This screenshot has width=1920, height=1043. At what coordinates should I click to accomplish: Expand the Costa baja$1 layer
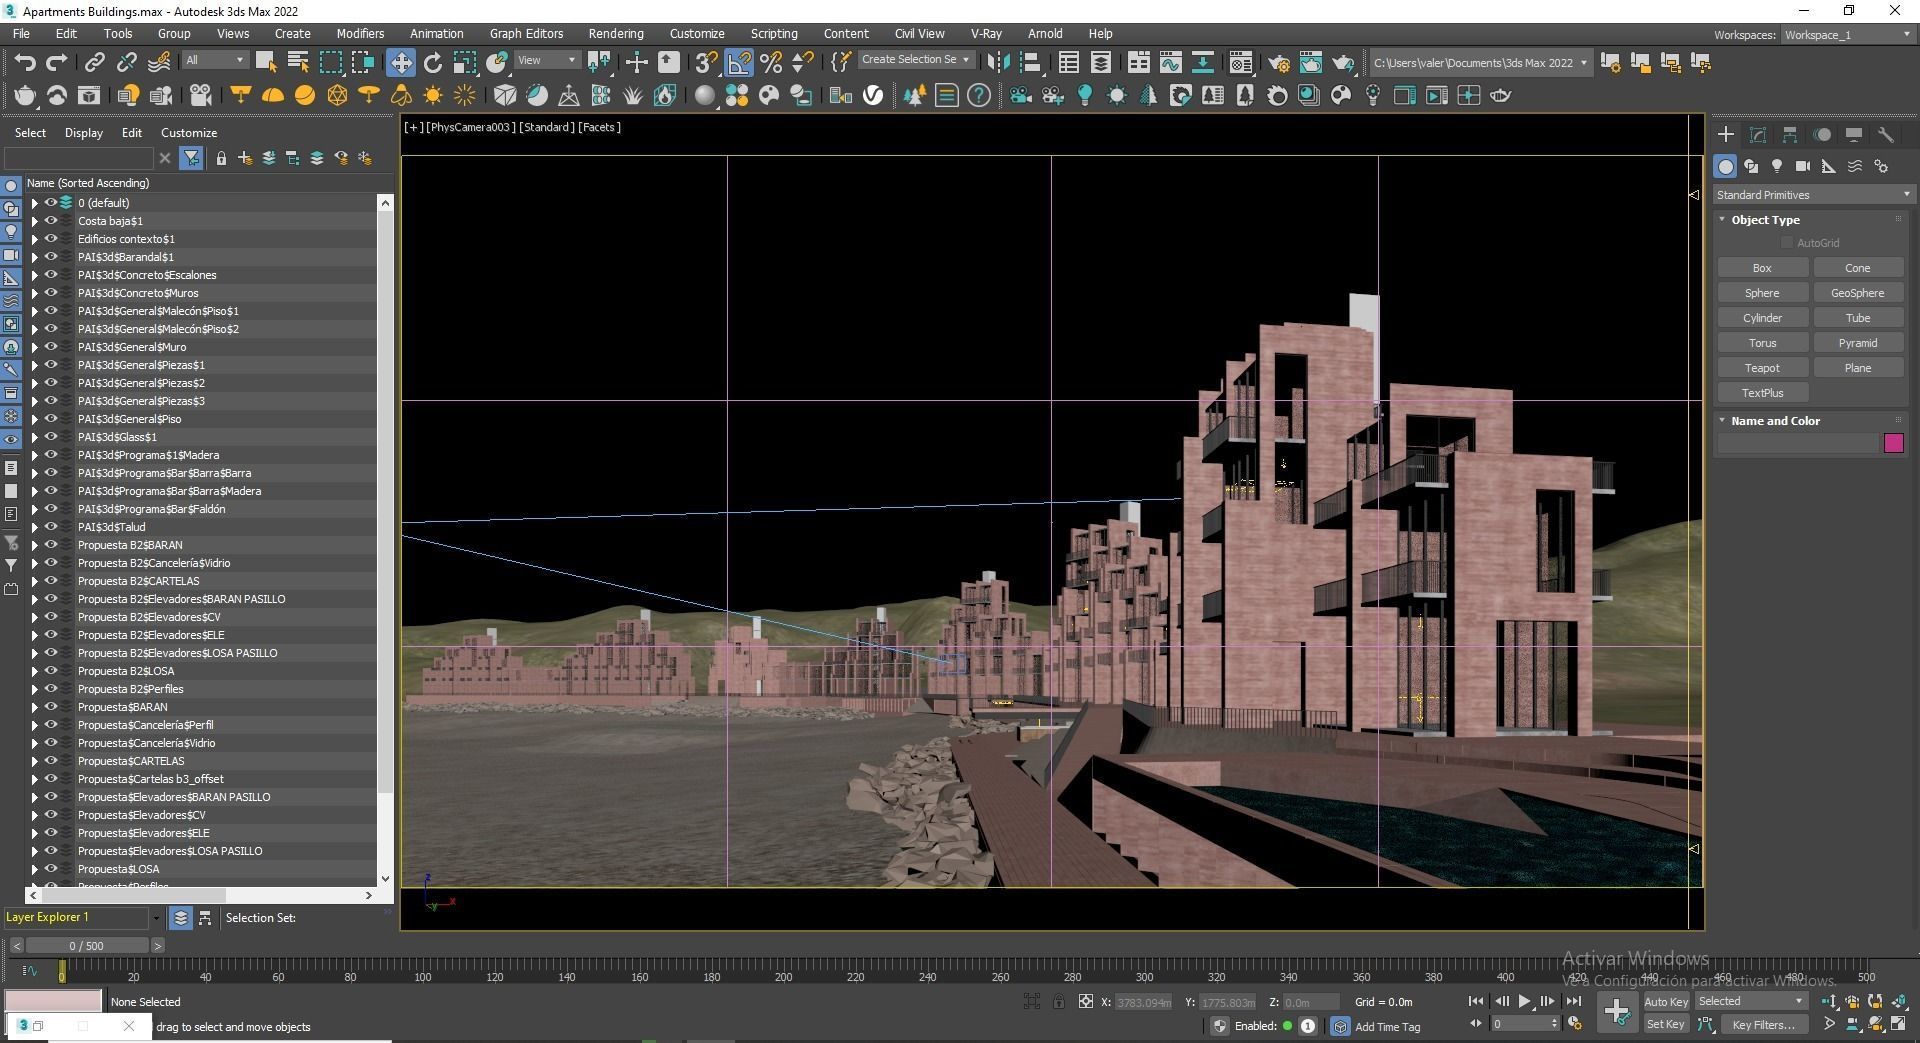pos(34,221)
